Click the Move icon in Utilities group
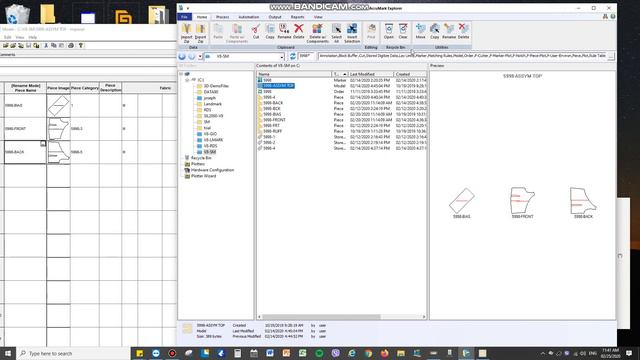This screenshot has width=640, height=360. [420, 31]
